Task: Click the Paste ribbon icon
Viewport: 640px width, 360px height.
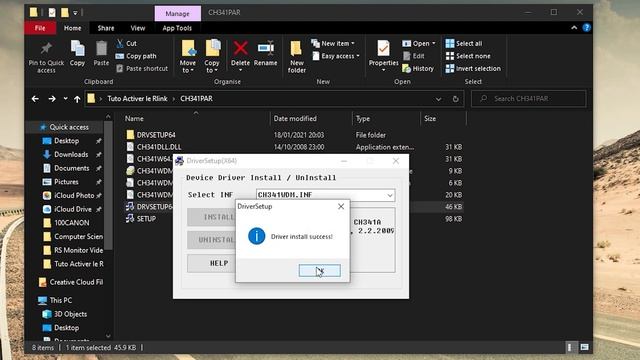Action: 101,49
